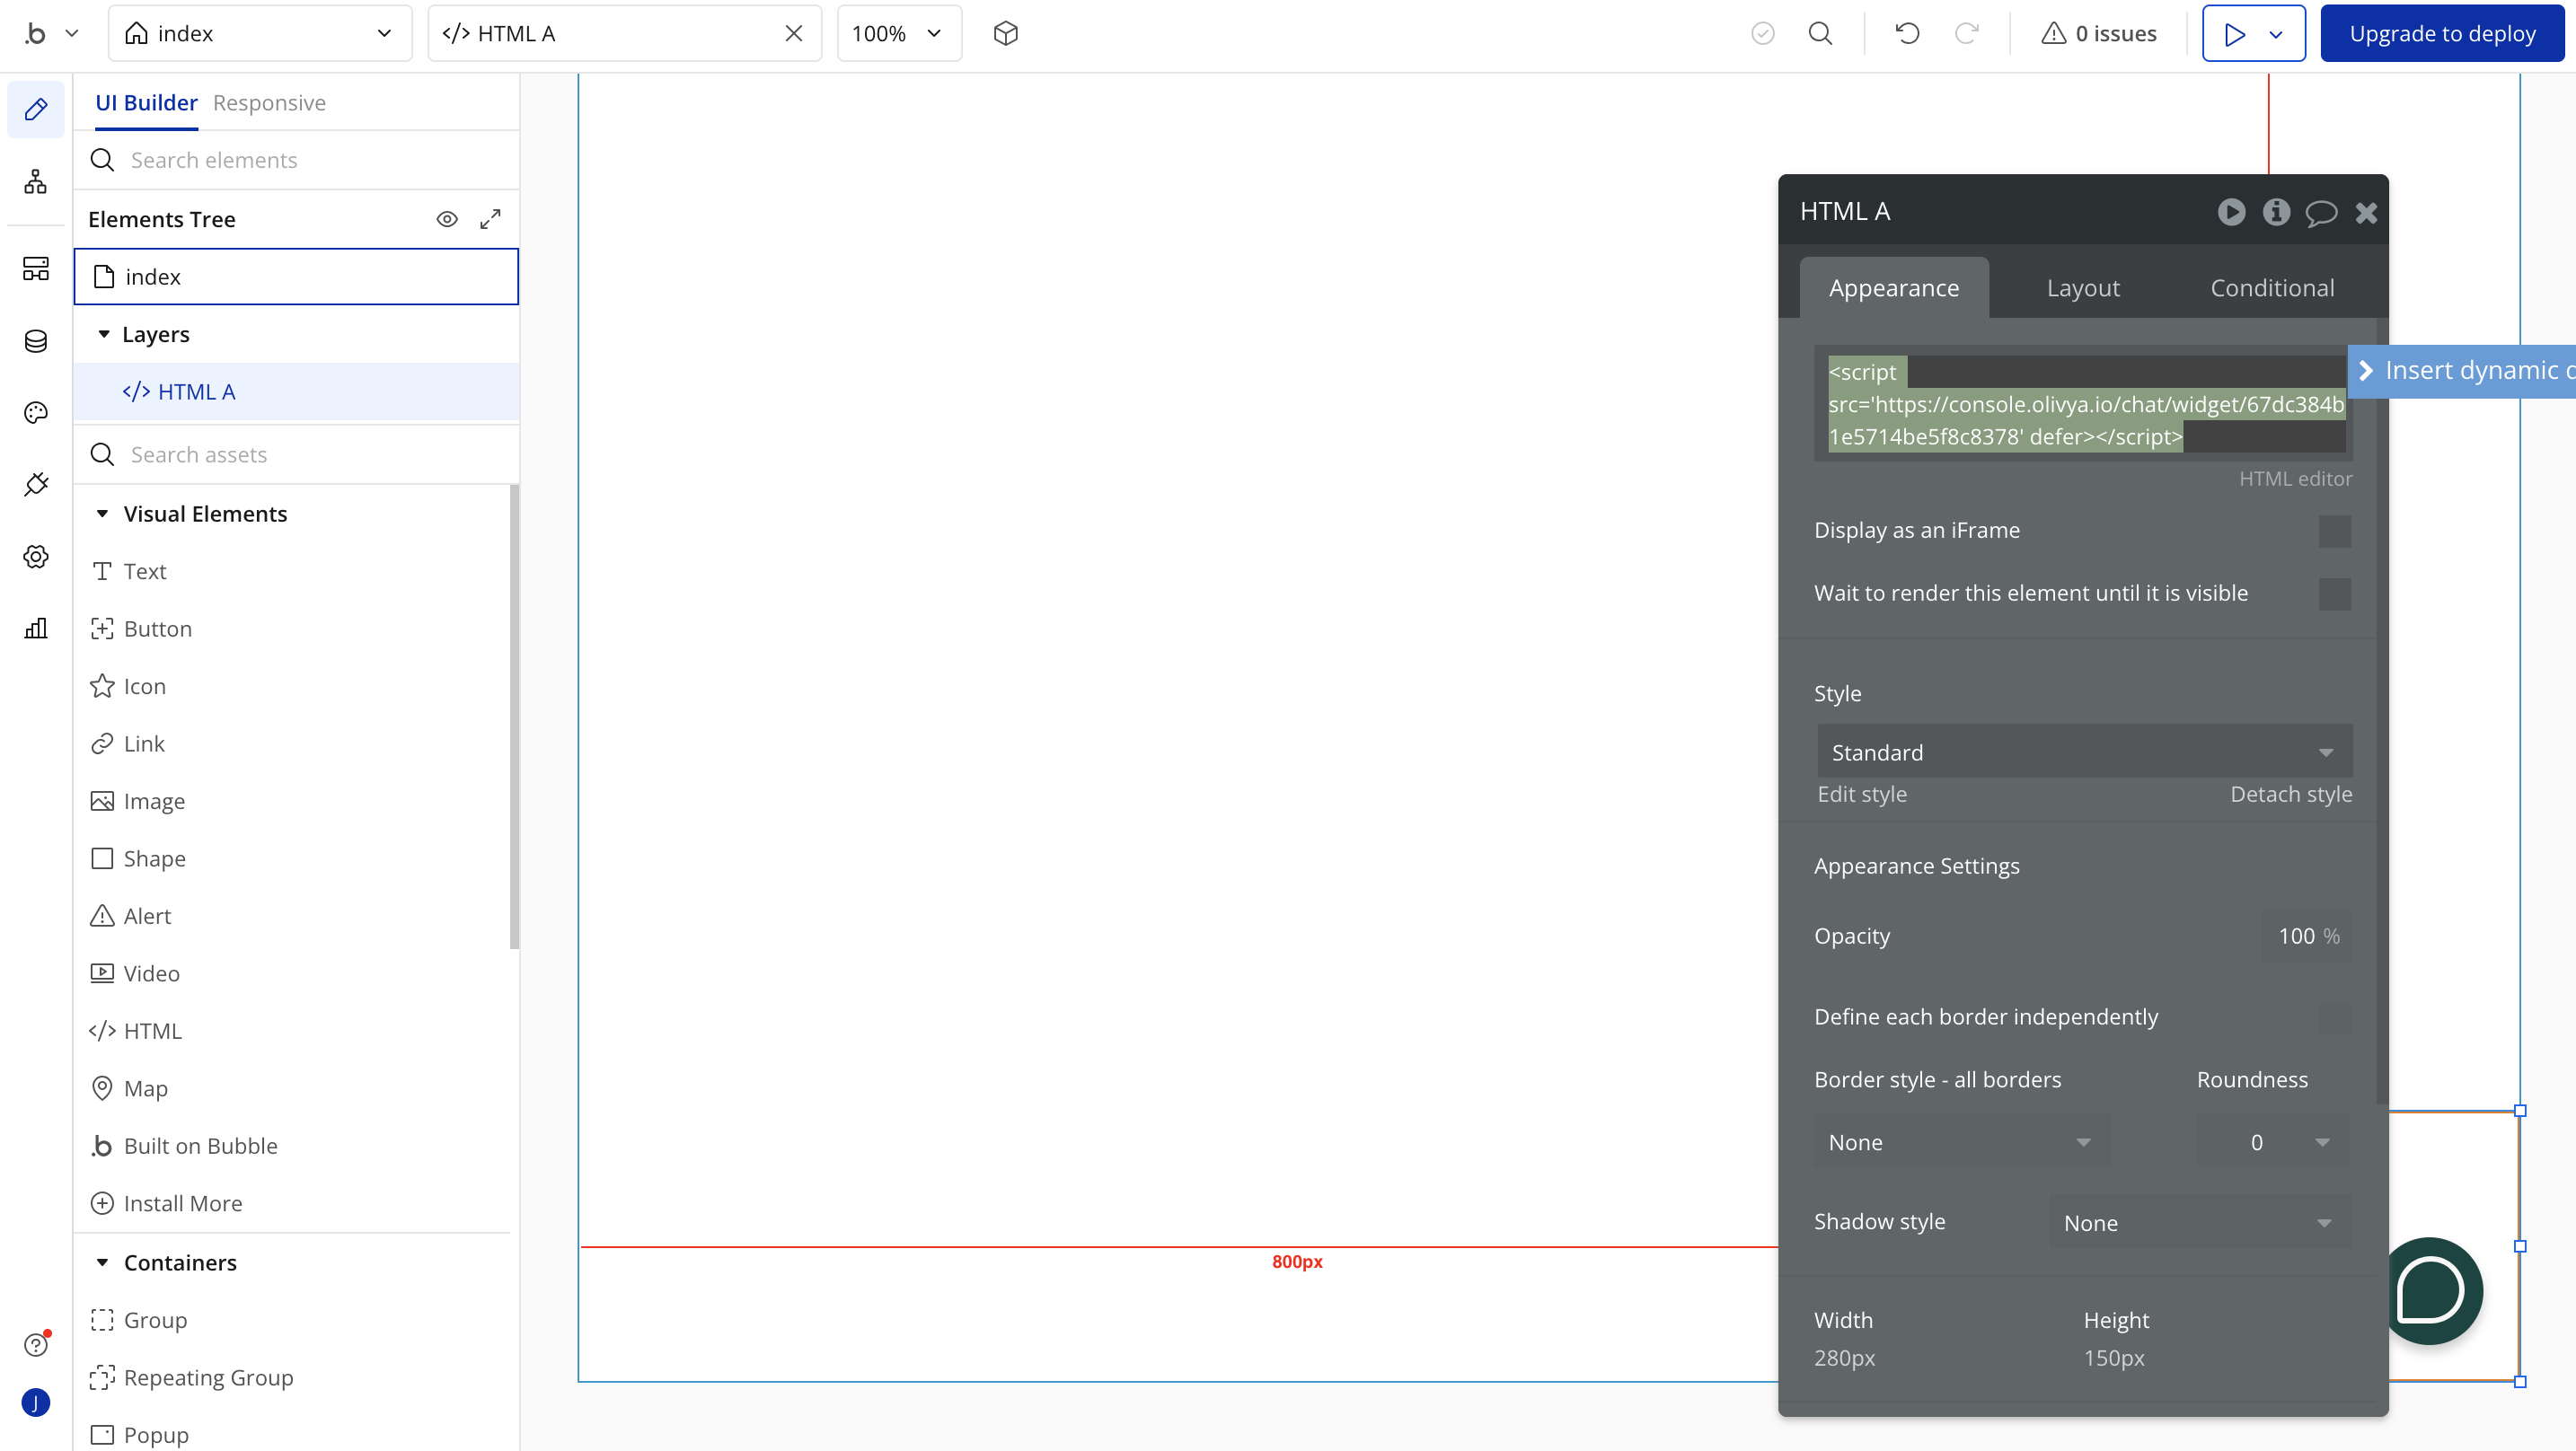Open element info in HTML A panel
Screen dimensions: 2576x1451
click(2276, 212)
